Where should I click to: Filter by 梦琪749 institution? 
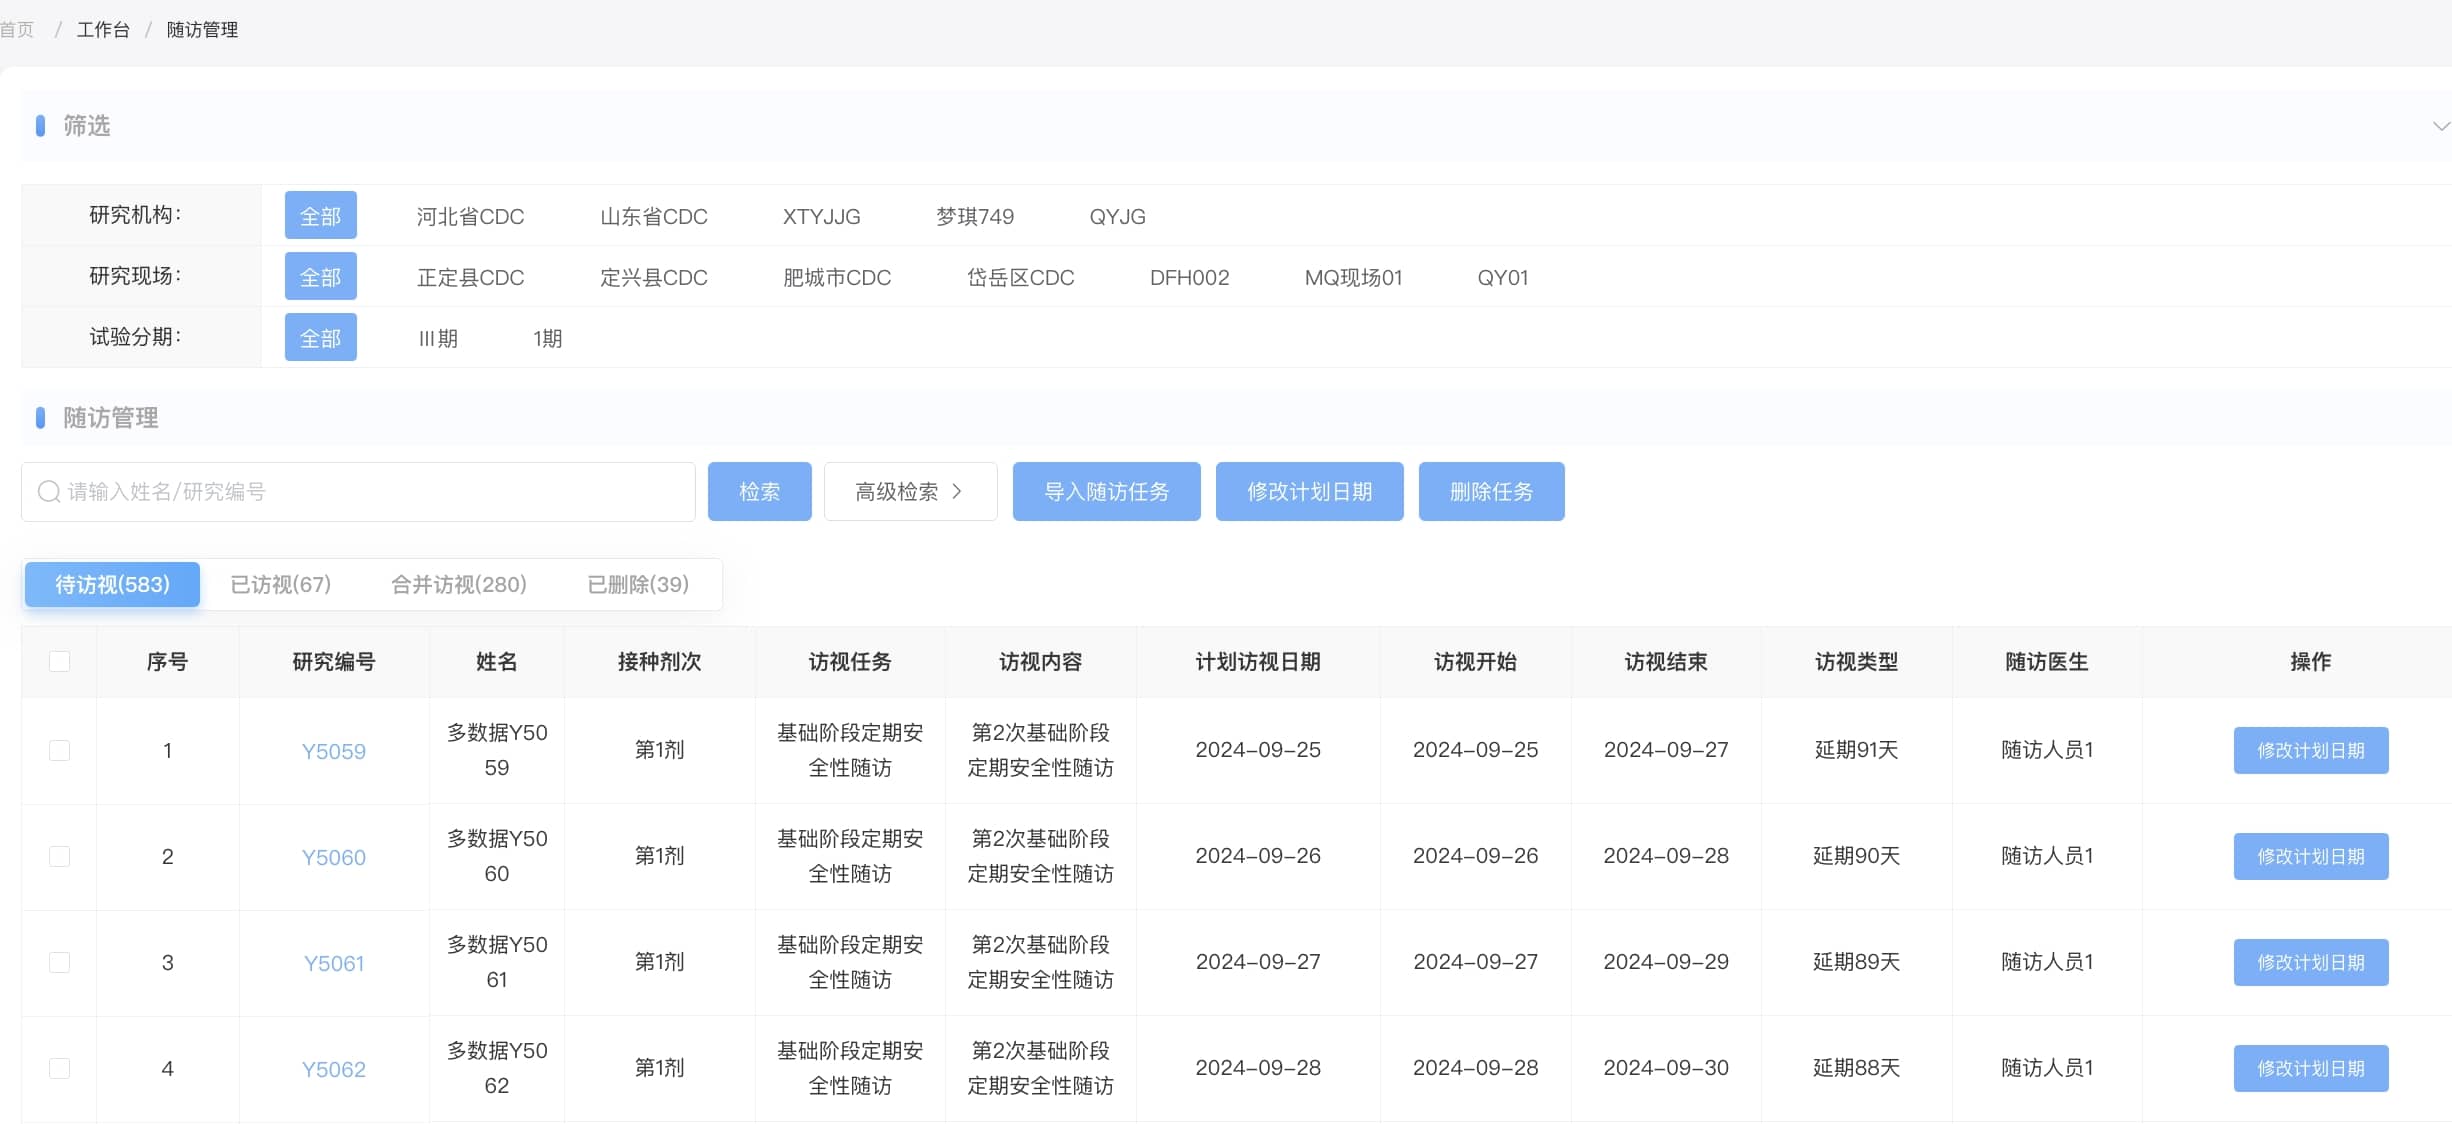coord(975,217)
